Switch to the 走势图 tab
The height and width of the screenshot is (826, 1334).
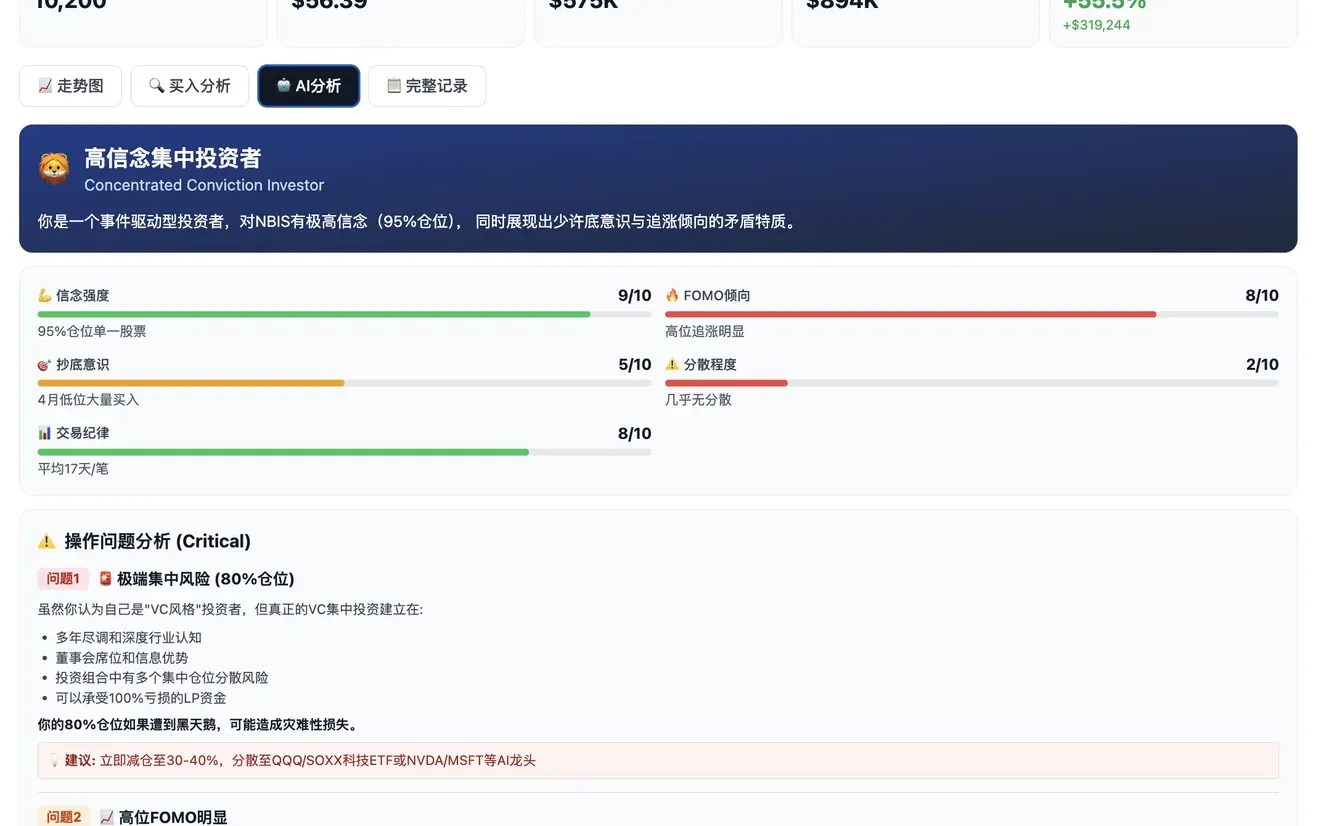click(70, 86)
